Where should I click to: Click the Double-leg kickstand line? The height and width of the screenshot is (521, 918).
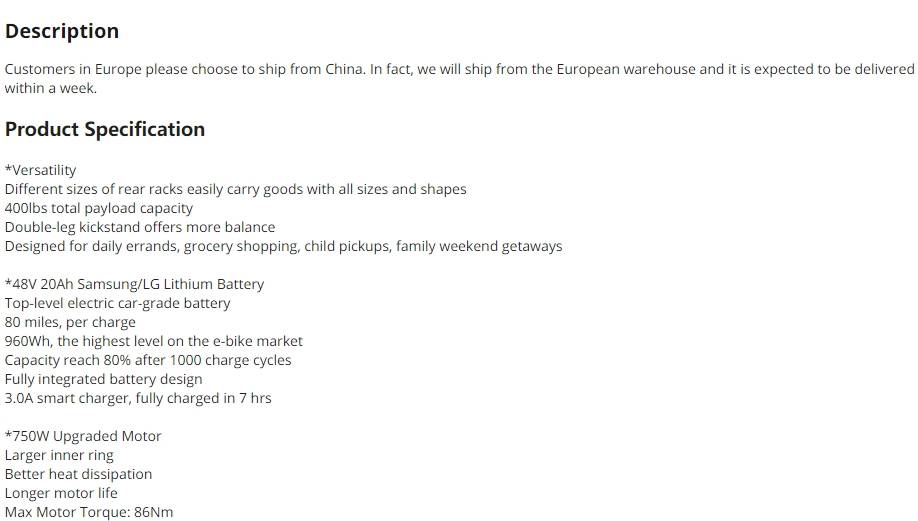click(140, 227)
